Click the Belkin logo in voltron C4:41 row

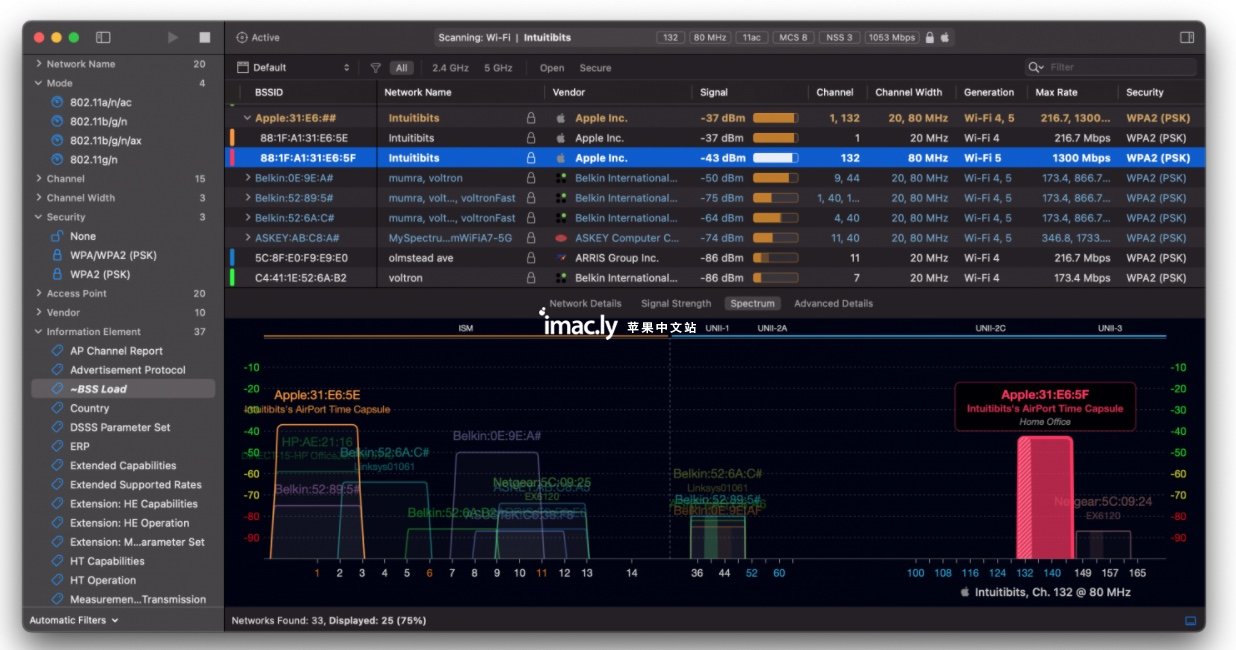point(561,278)
